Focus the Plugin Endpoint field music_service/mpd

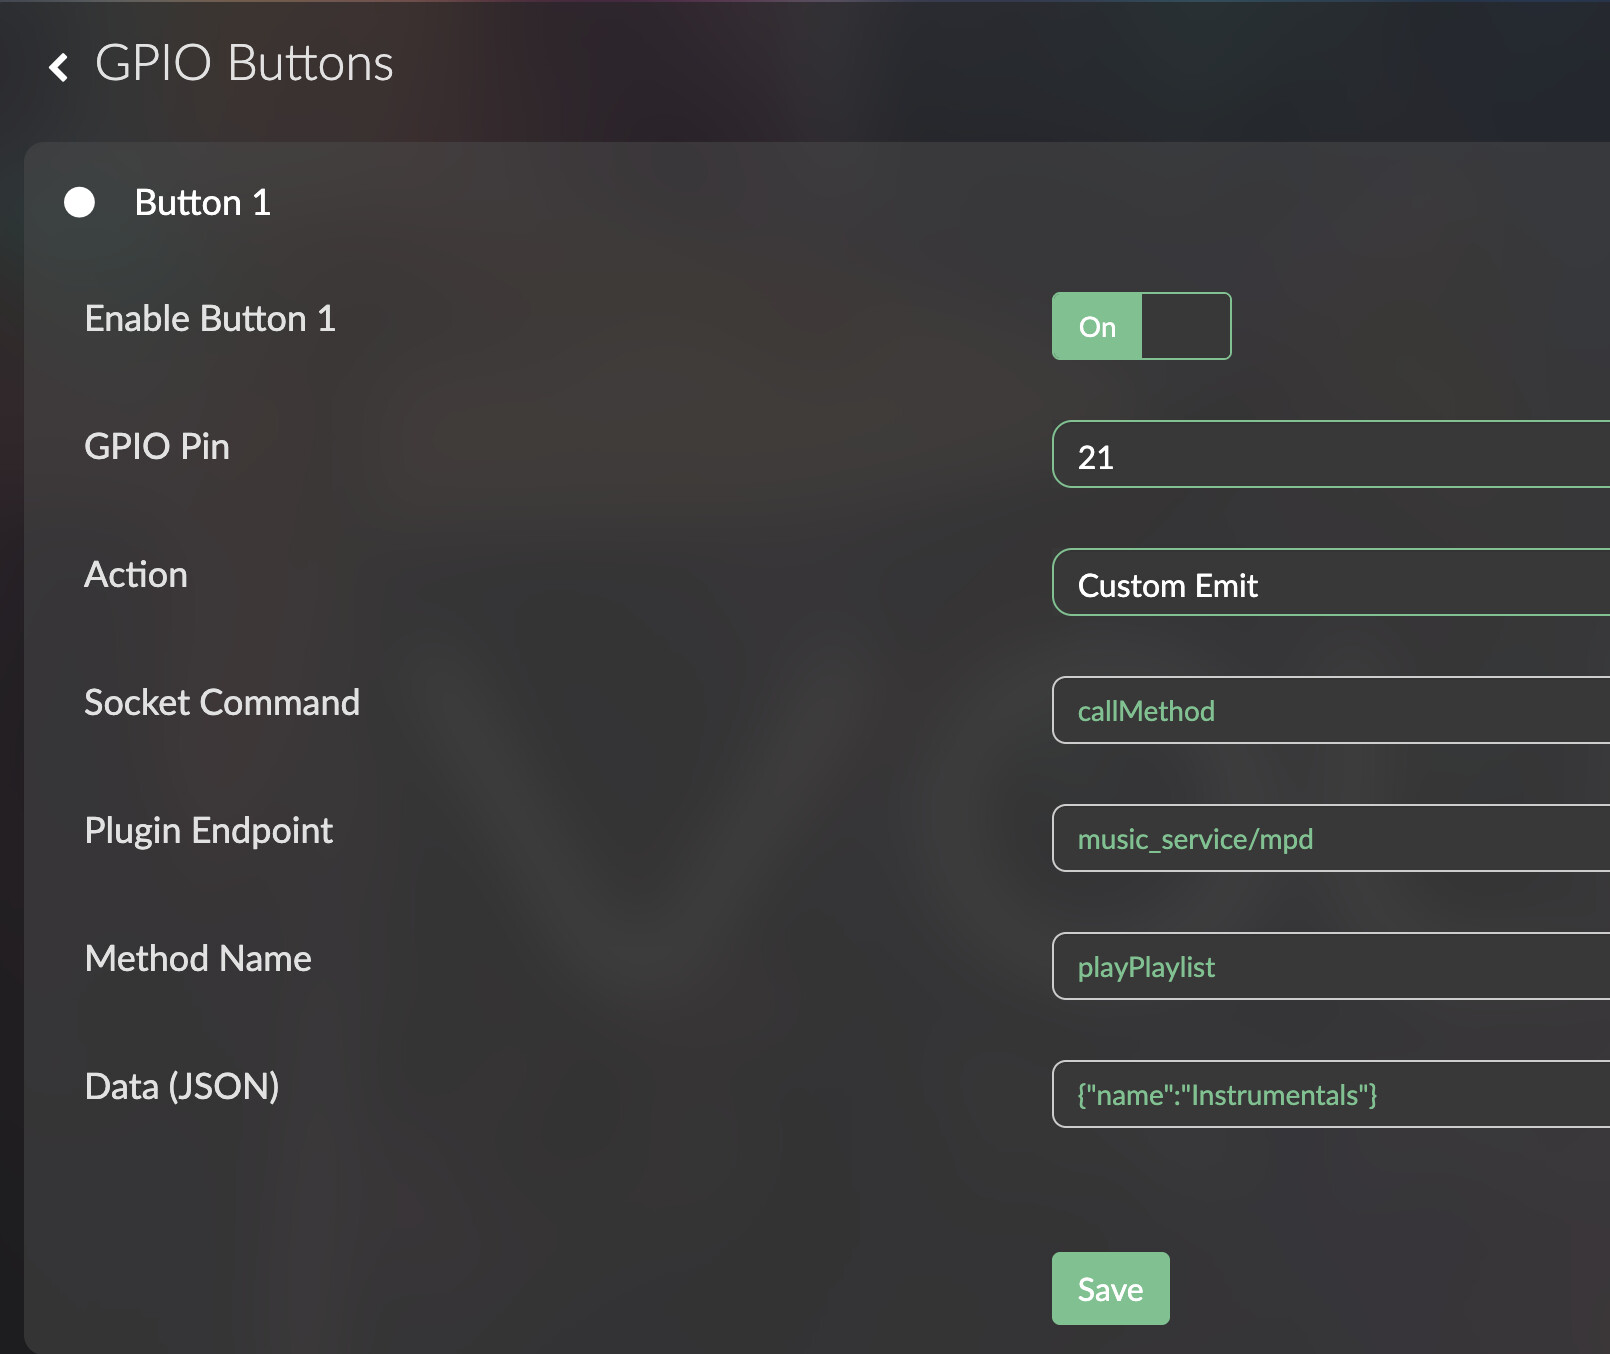pyautogui.click(x=1330, y=839)
